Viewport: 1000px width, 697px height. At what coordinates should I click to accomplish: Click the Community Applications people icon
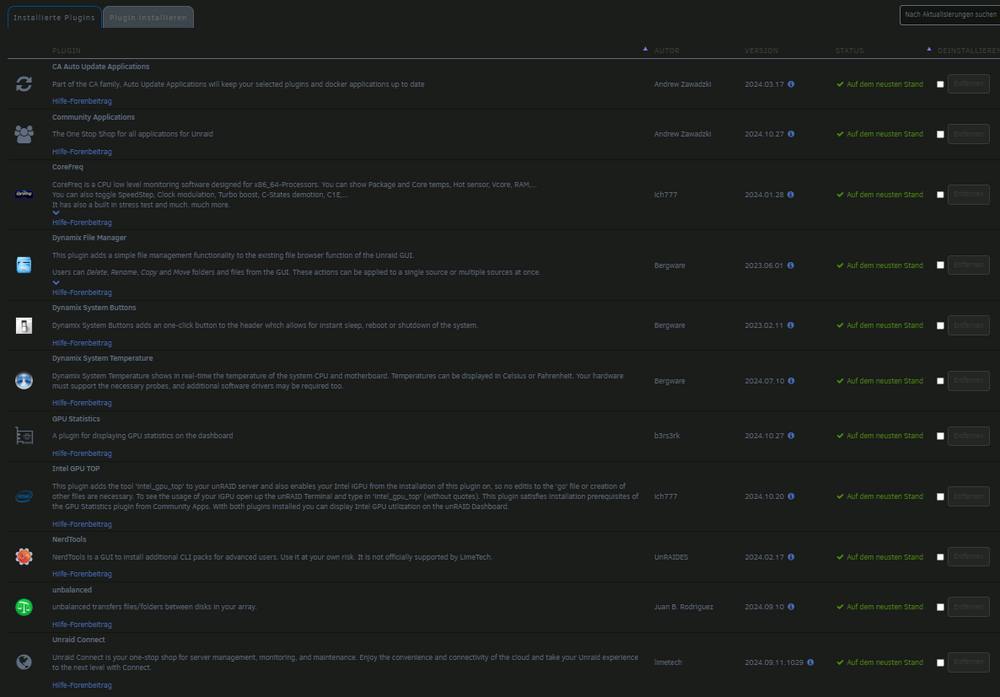coord(24,134)
